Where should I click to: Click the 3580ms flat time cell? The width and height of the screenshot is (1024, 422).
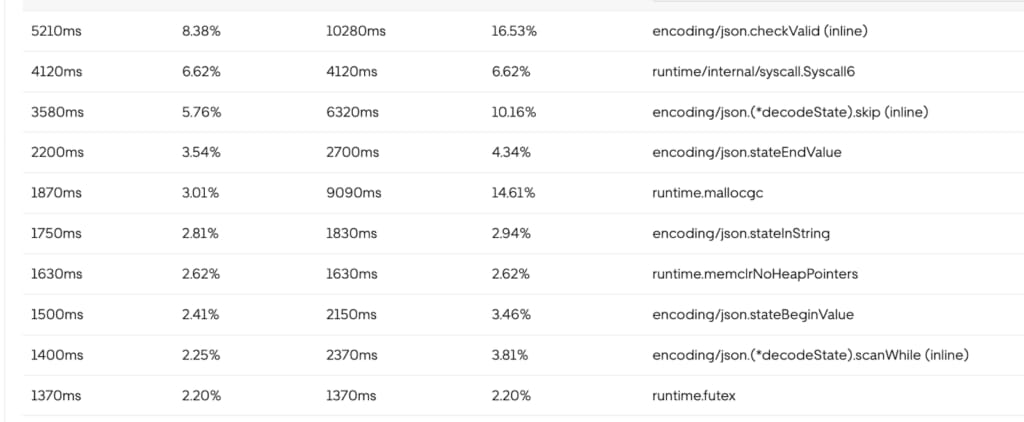click(x=57, y=112)
